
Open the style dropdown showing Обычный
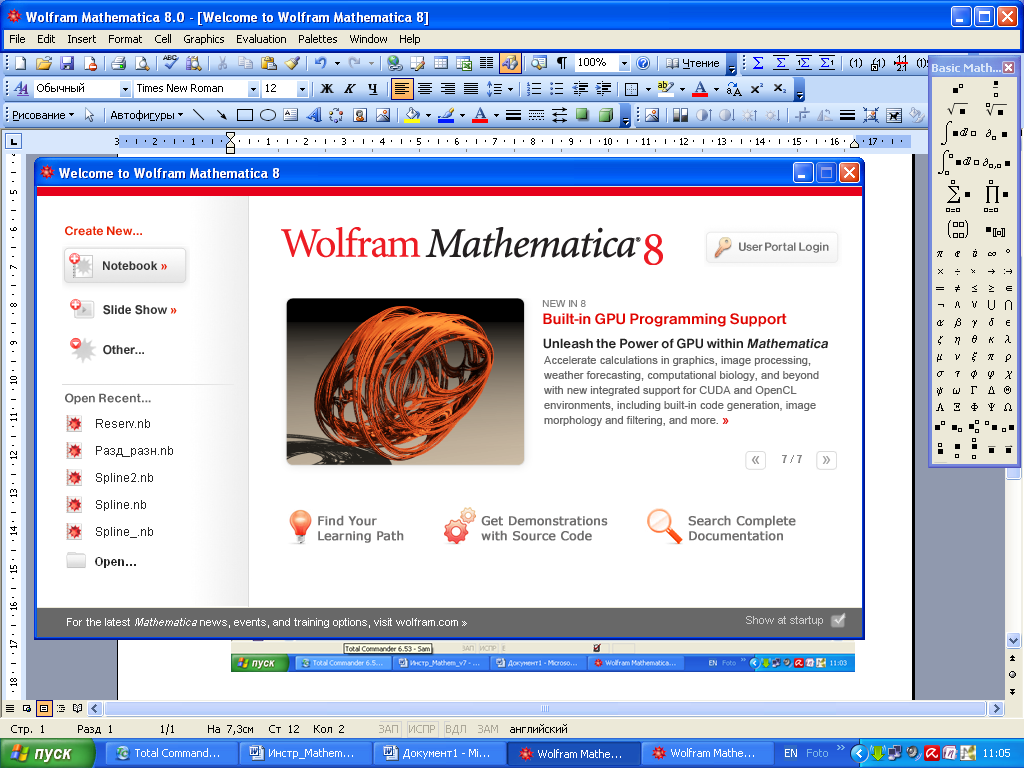[x=125, y=89]
